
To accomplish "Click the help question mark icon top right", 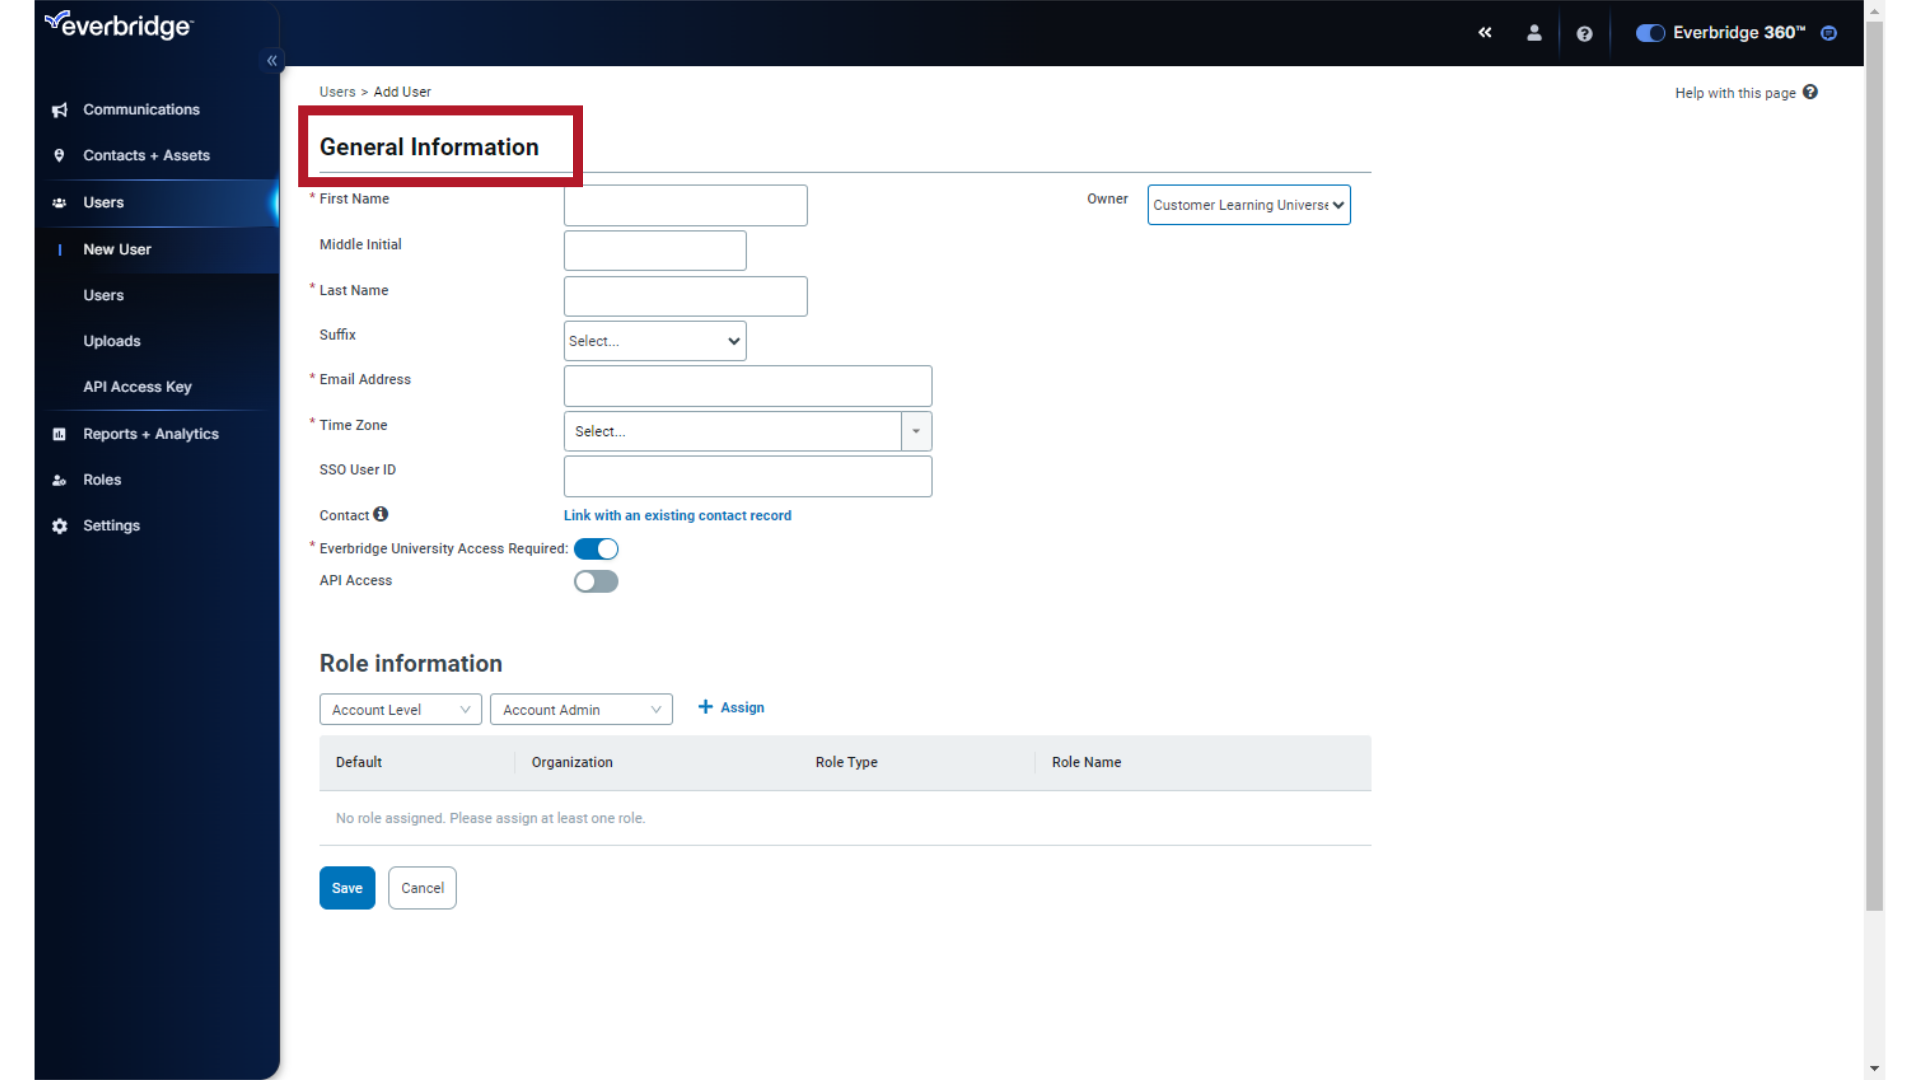I will (x=1582, y=32).
